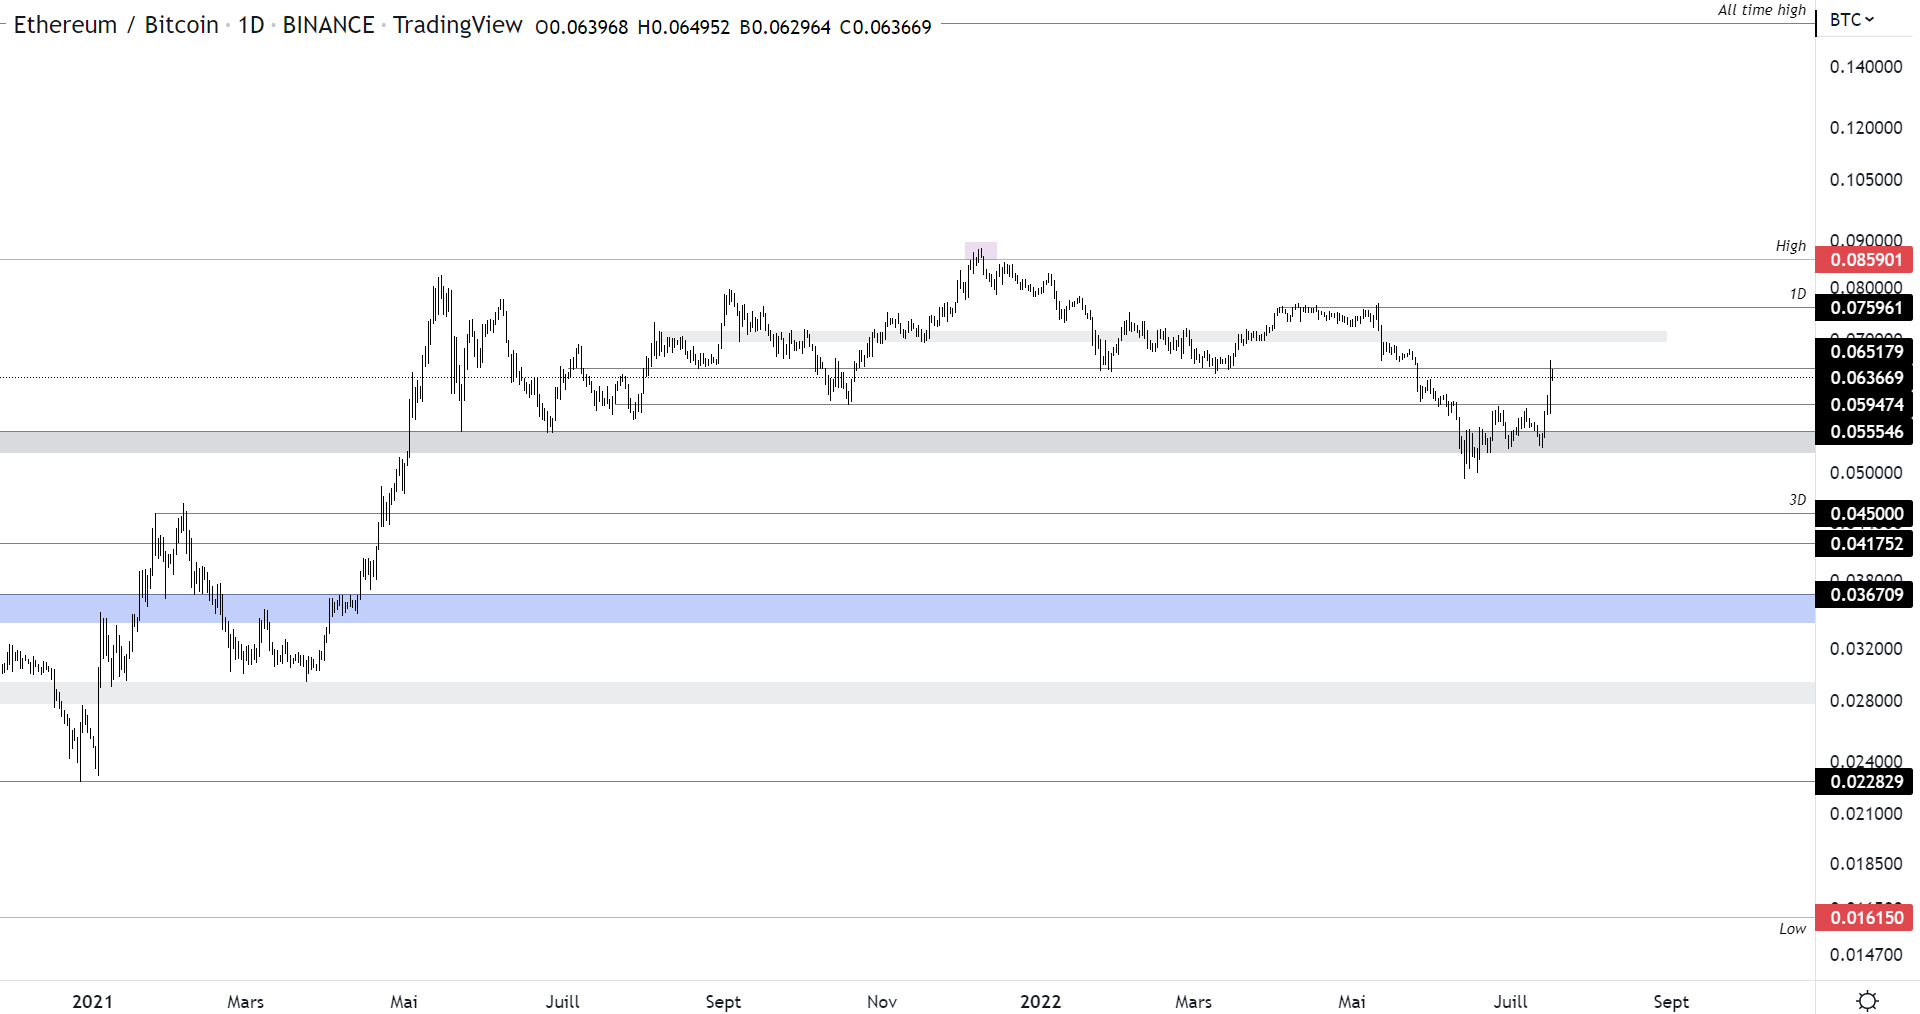
Task: Select the 0.022829 price label
Action: [1865, 782]
